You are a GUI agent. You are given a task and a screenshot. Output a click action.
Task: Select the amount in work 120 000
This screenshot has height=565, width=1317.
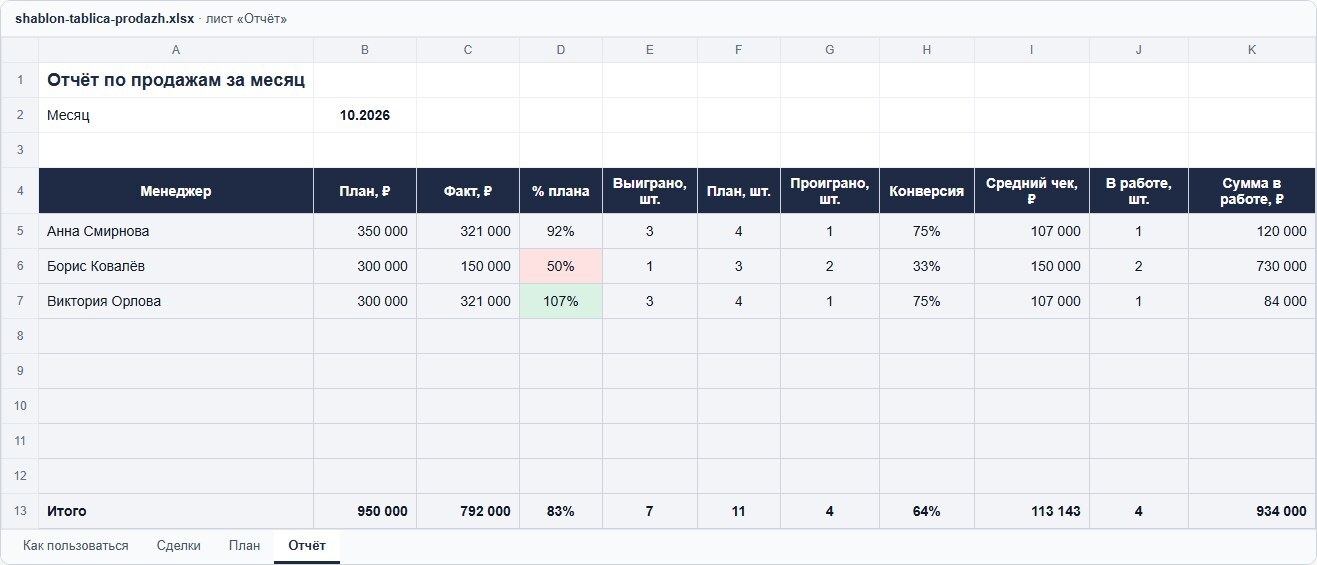coord(1252,231)
